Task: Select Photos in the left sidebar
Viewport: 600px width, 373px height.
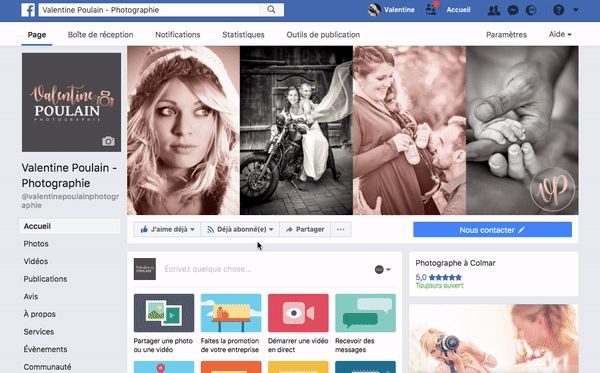Action: (36, 244)
